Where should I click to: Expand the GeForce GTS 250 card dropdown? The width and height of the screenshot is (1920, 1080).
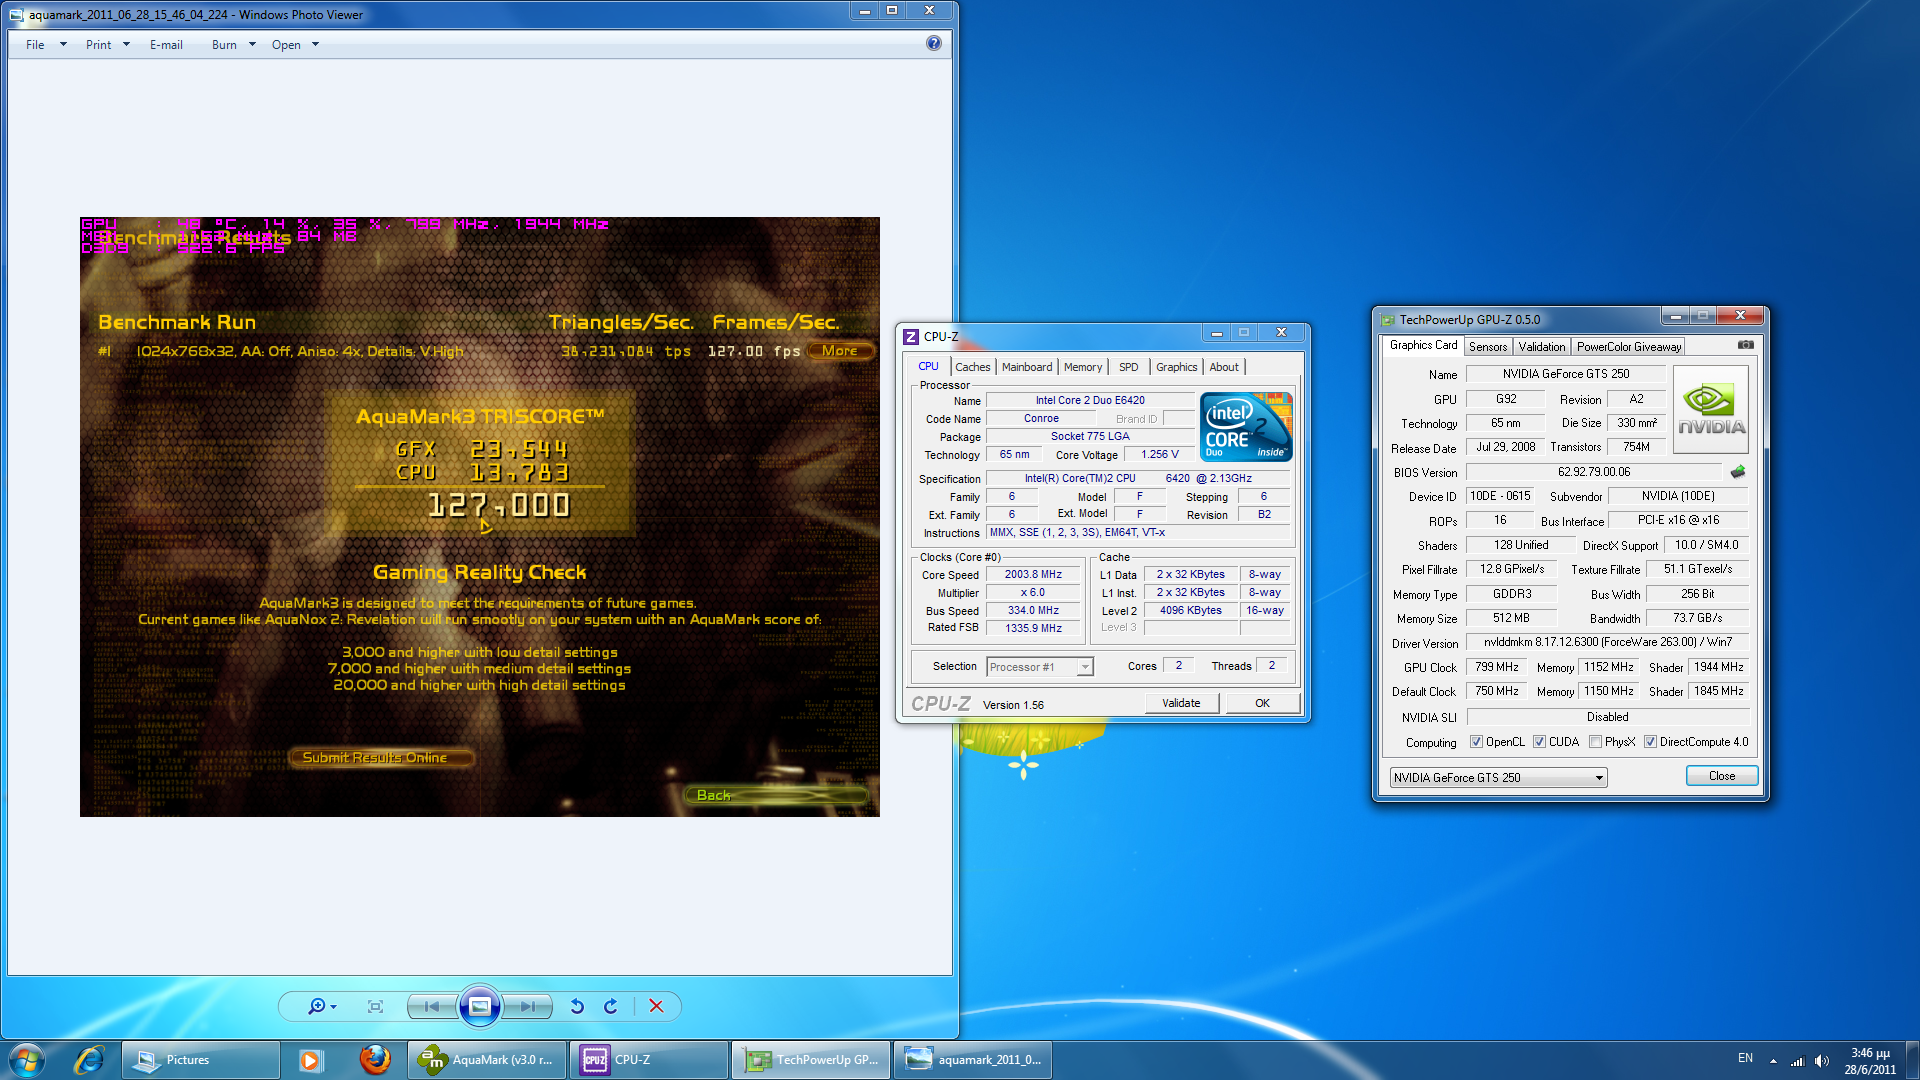(x=1599, y=778)
